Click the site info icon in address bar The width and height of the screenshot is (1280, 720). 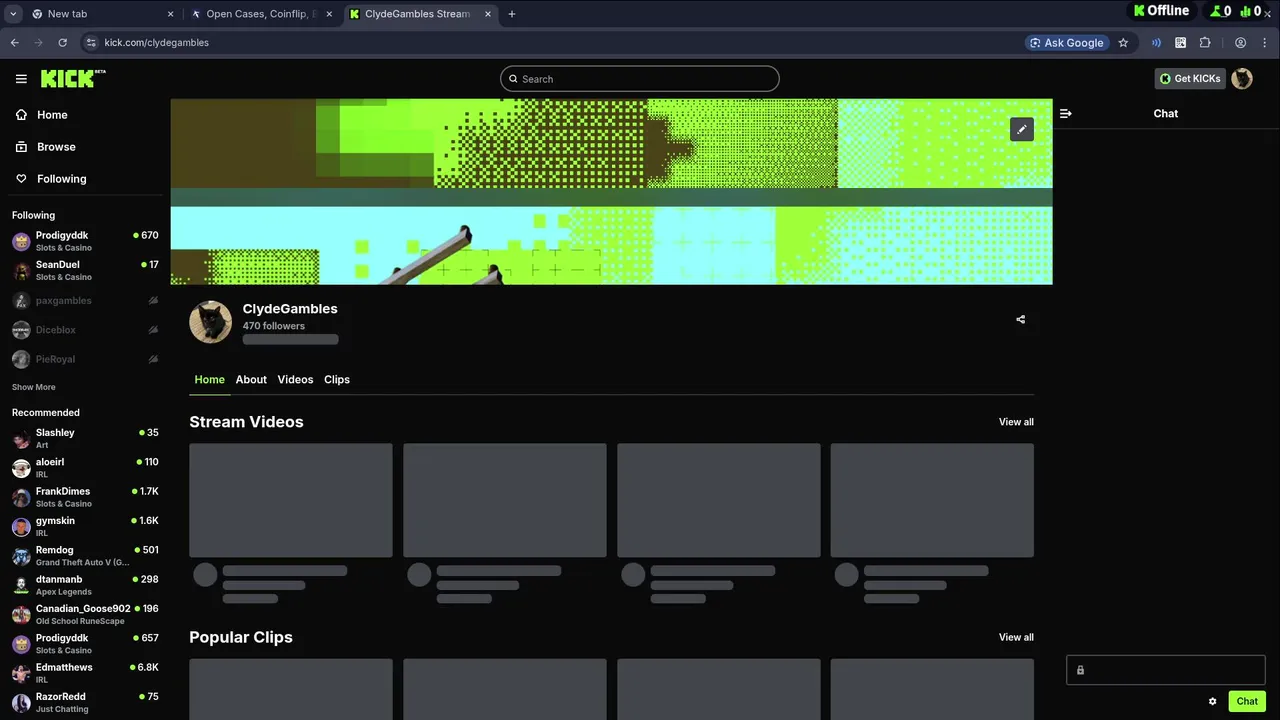91,43
